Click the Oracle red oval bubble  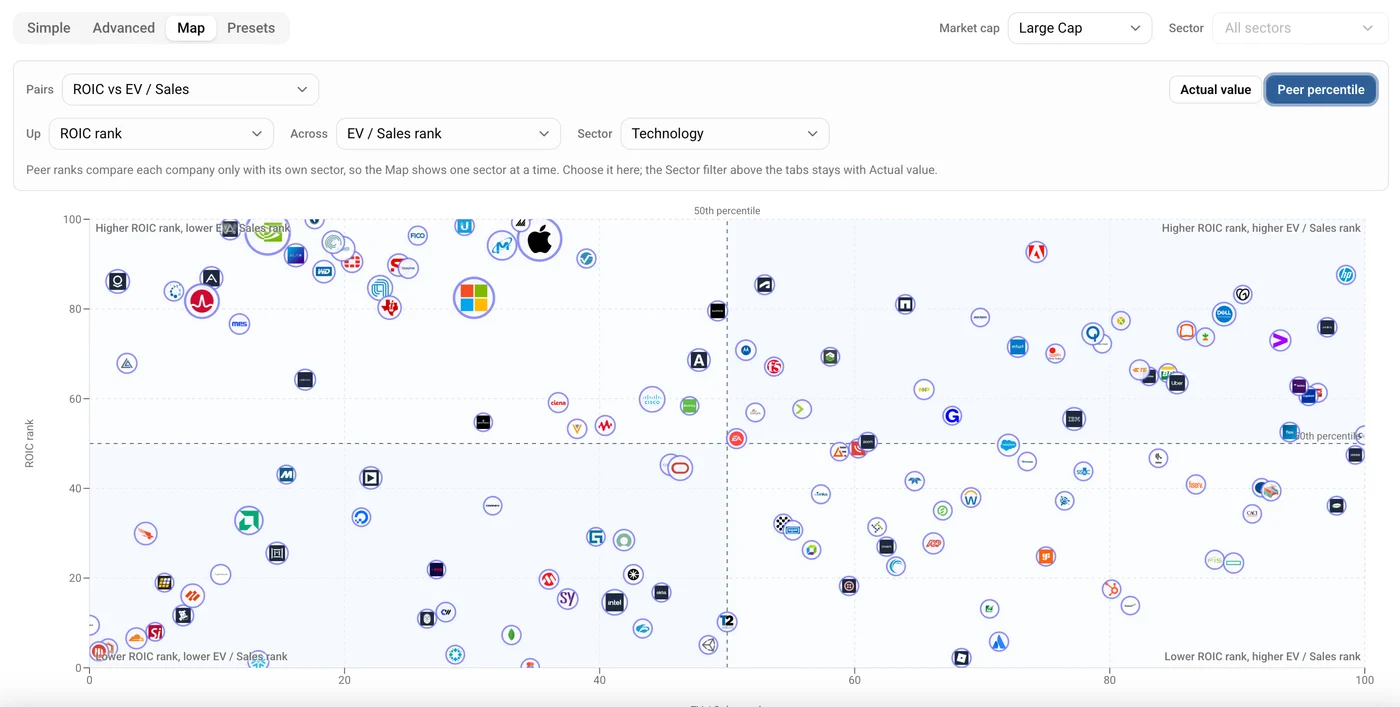[x=680, y=467]
